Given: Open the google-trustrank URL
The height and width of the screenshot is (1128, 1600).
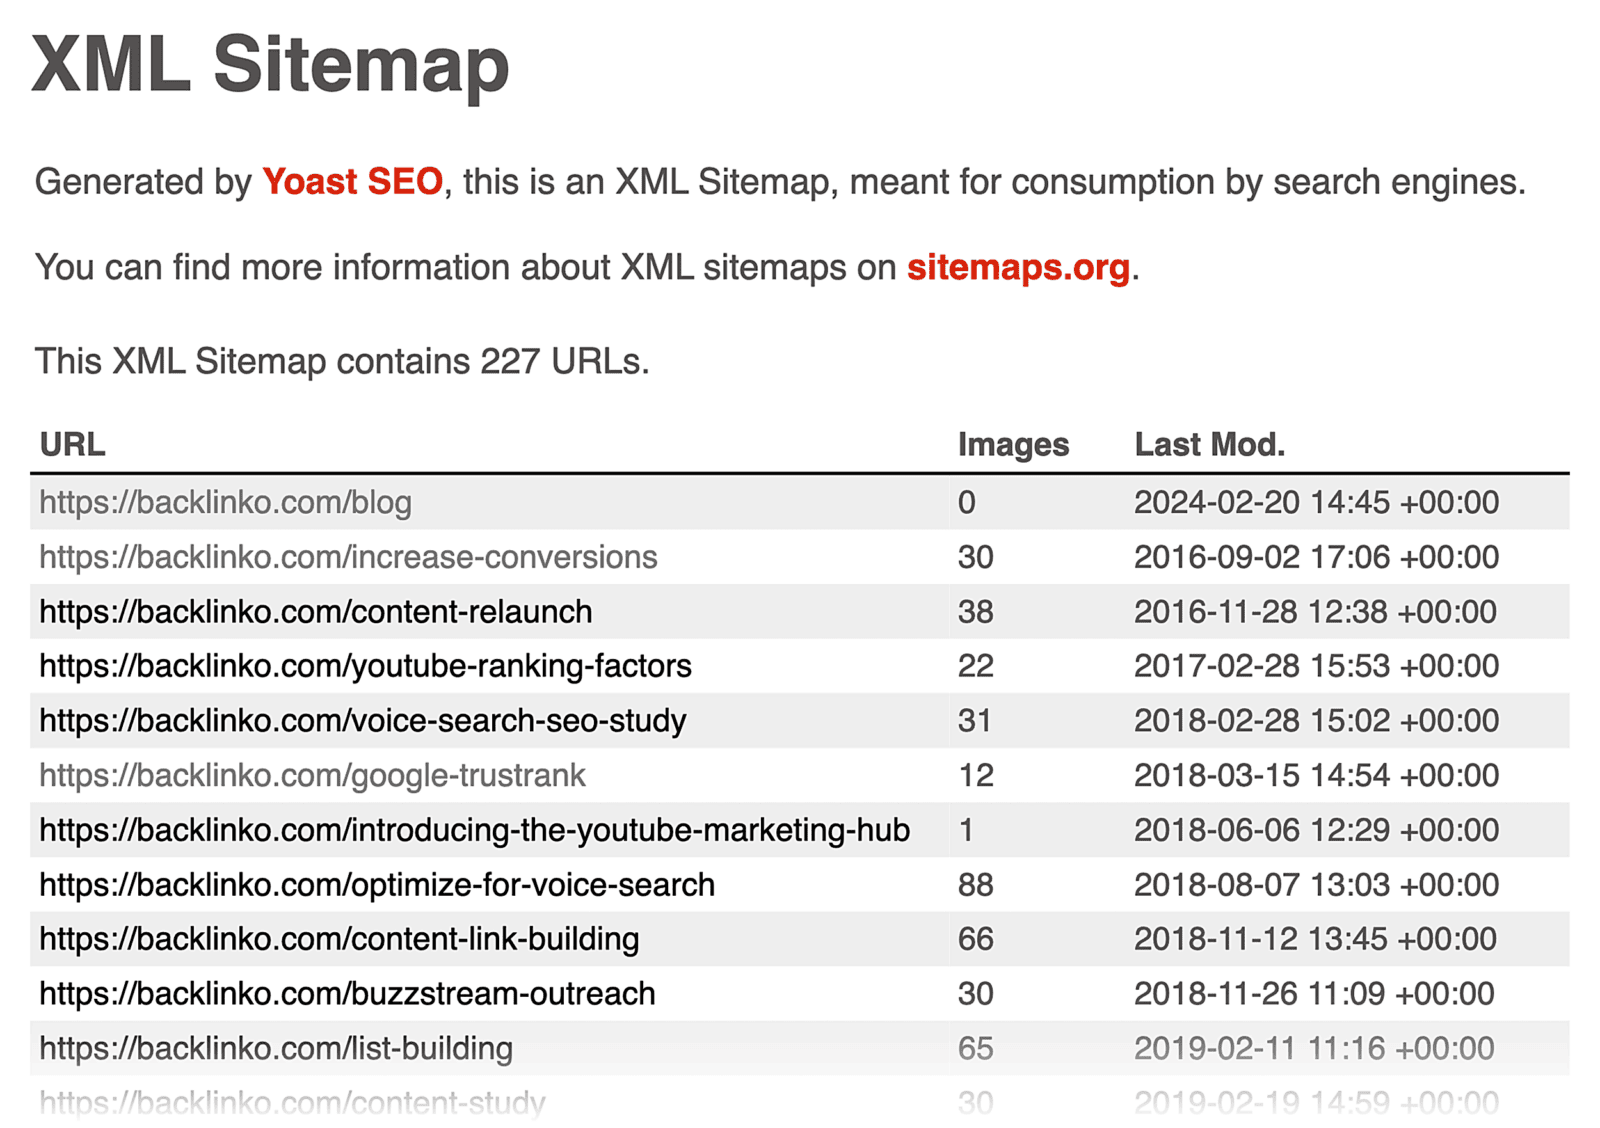Looking at the screenshot, I should coord(312,775).
